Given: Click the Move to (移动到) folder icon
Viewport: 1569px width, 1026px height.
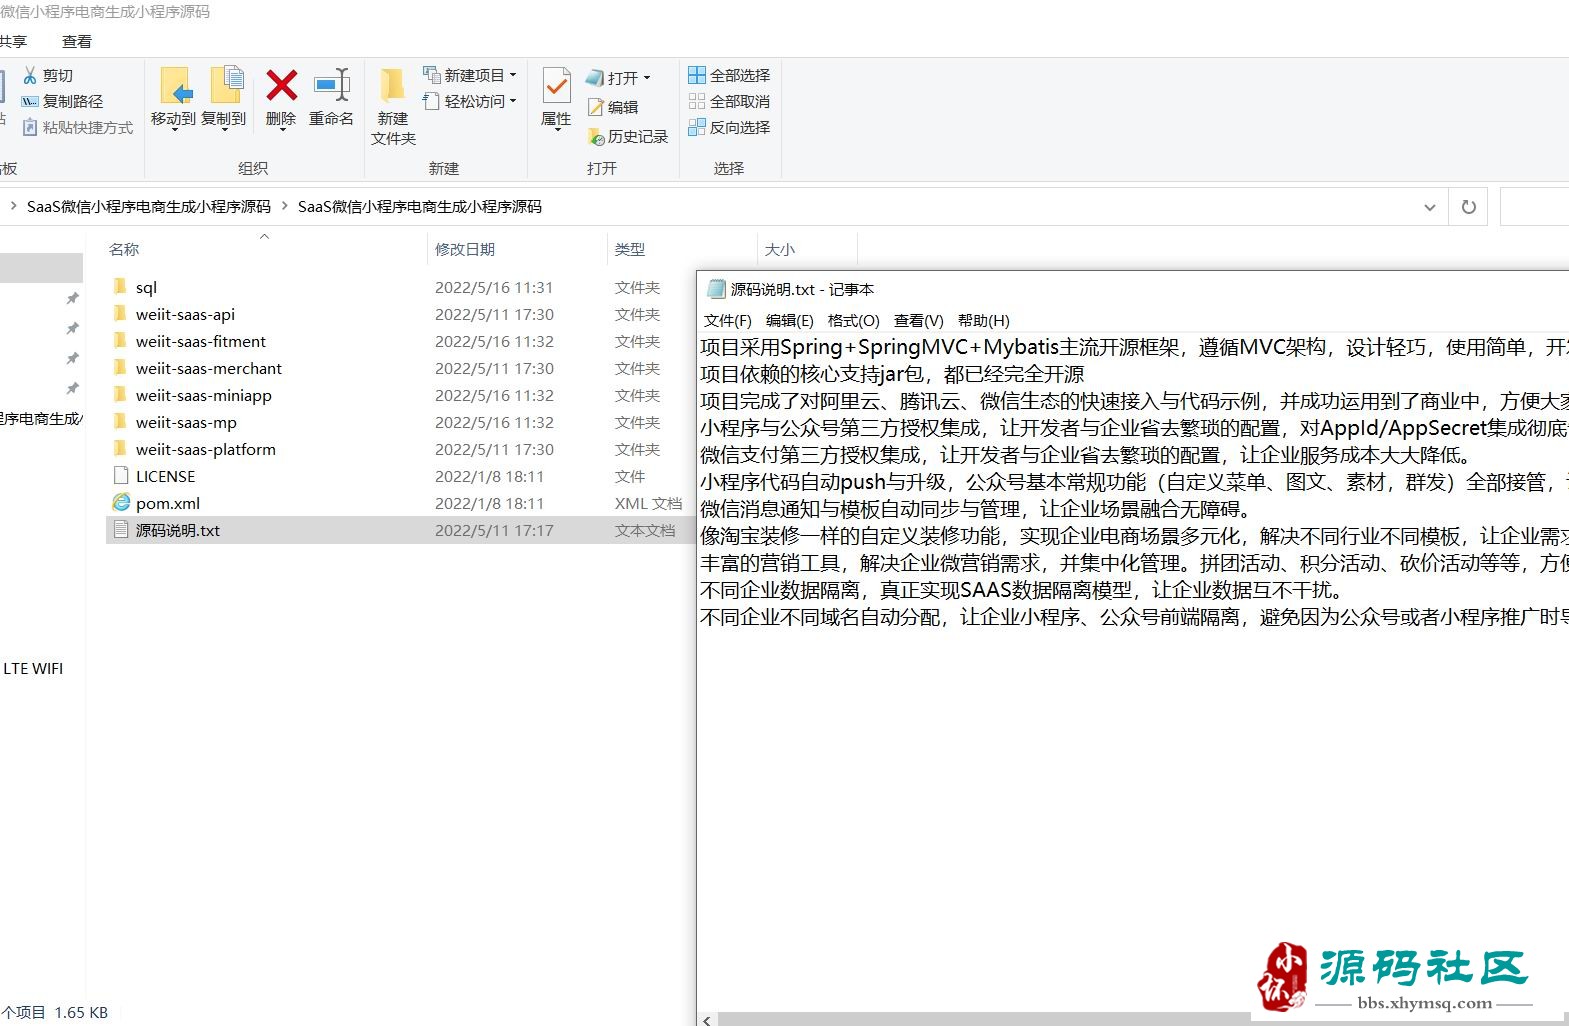Looking at the screenshot, I should [176, 86].
